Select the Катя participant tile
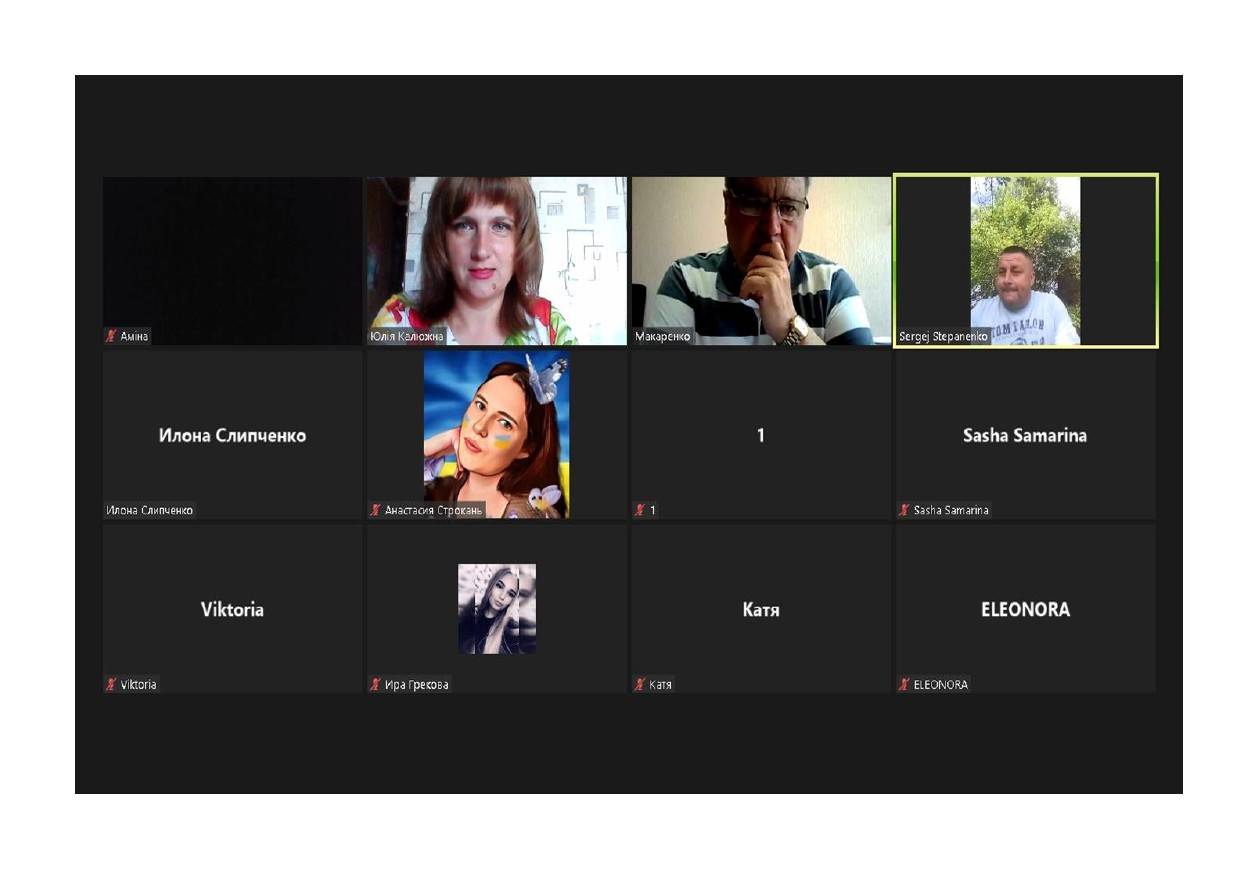1241x874 pixels. point(761,609)
